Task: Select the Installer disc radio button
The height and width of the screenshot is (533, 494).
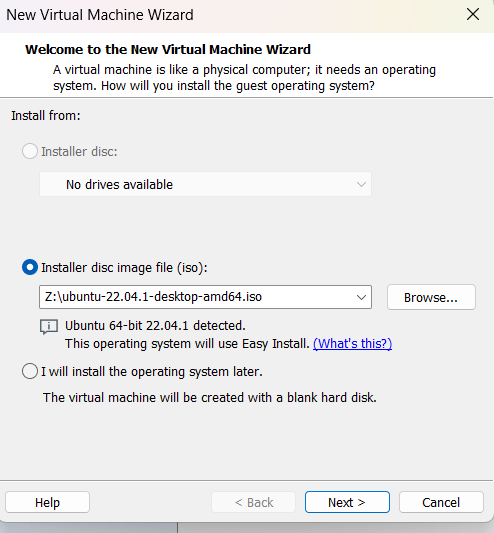Action: (x=30, y=151)
